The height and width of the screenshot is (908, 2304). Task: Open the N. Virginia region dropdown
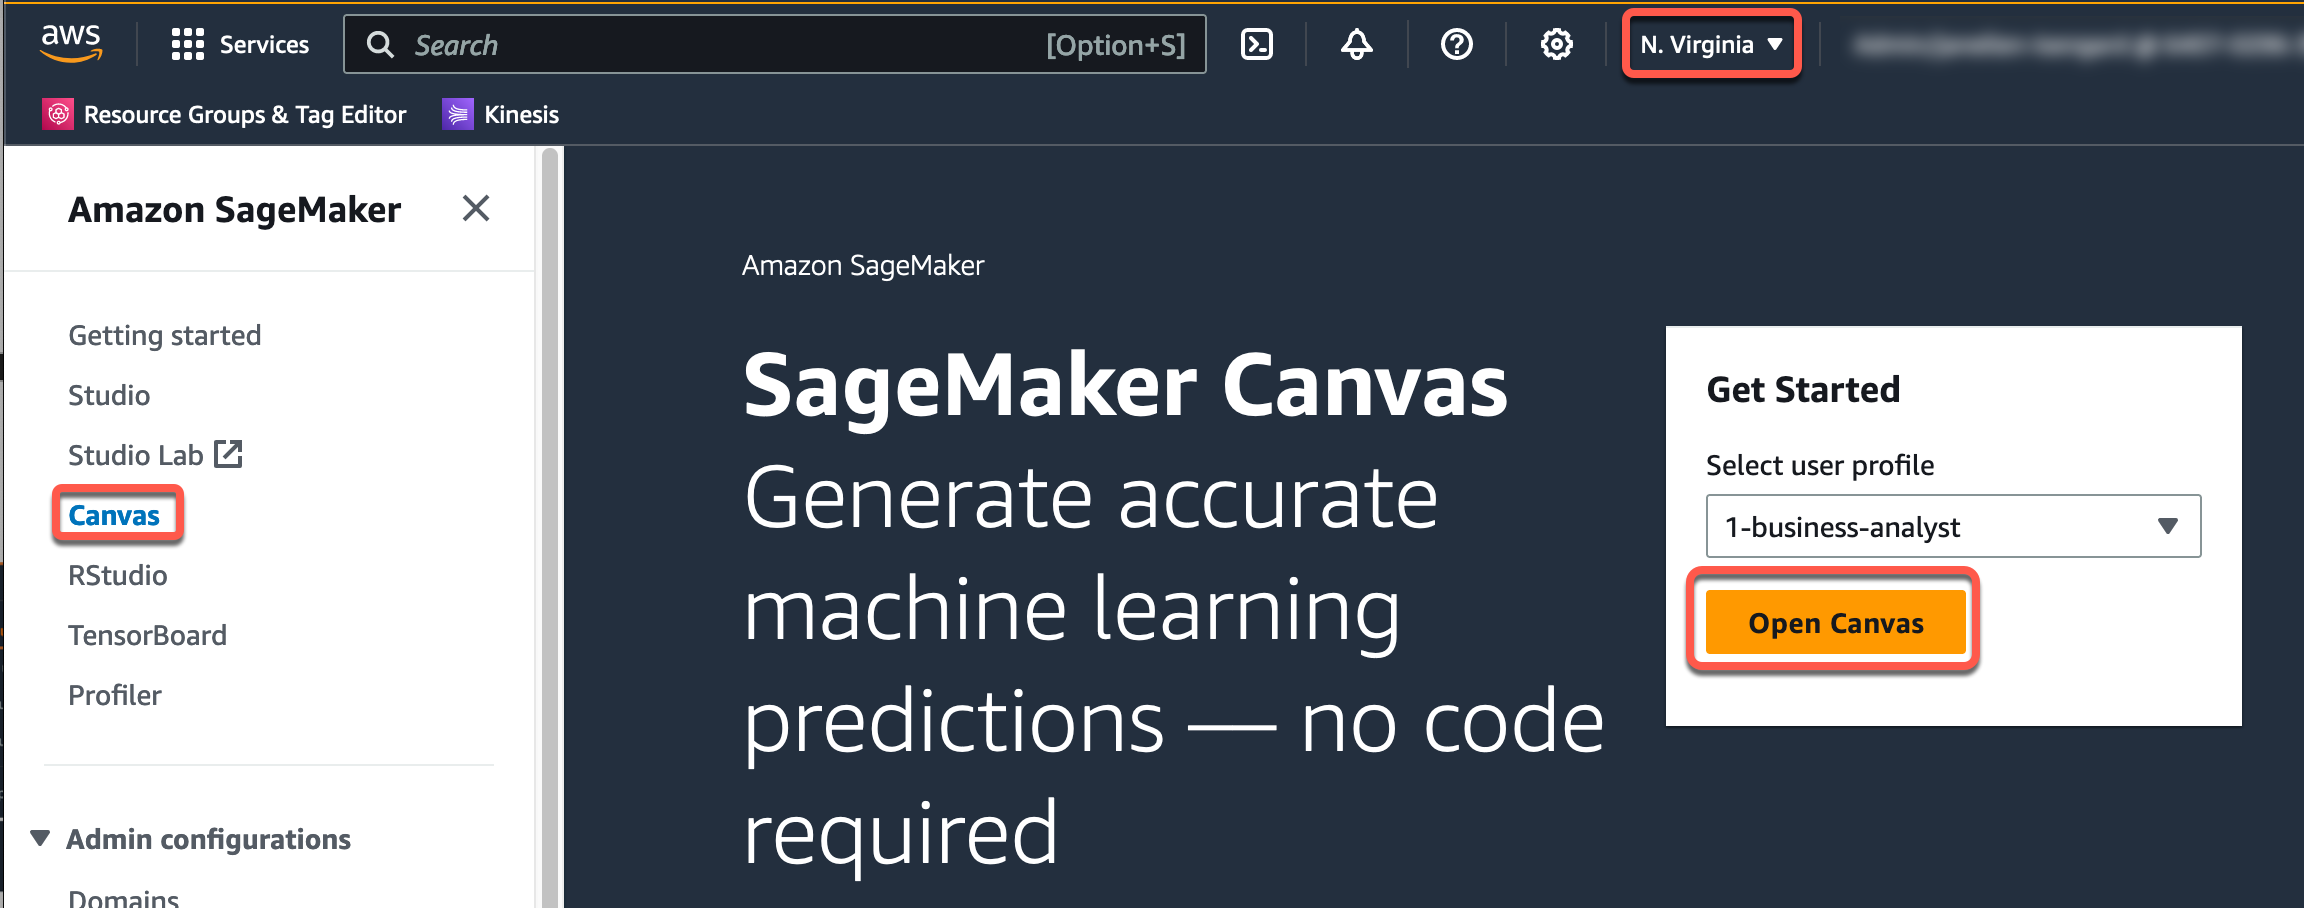coord(1711,44)
